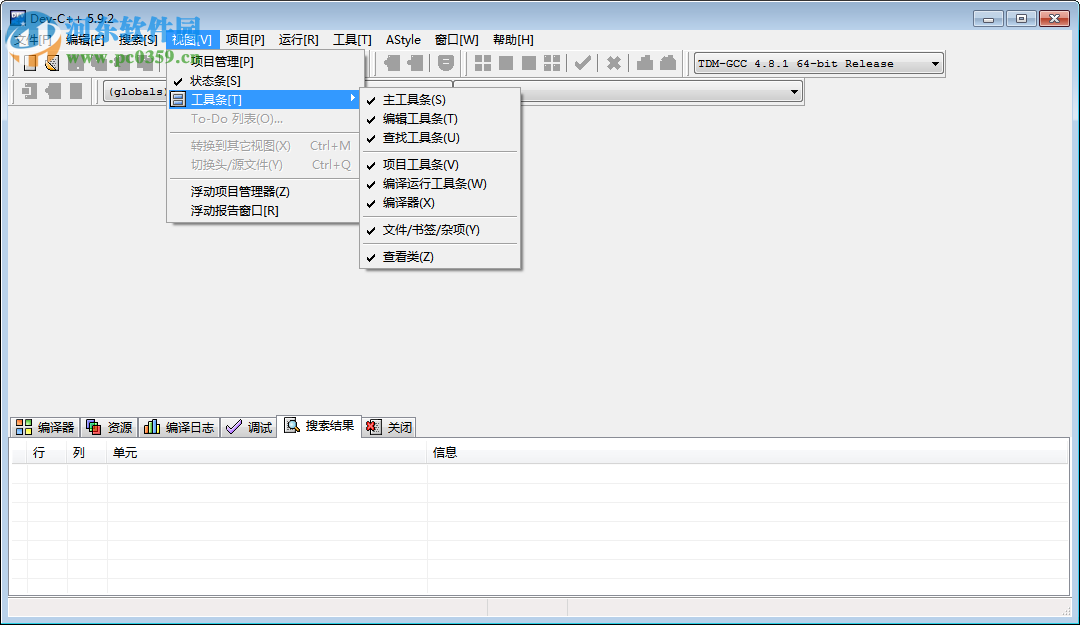Click the back navigation arrow icon
The height and width of the screenshot is (625, 1080).
(390, 63)
